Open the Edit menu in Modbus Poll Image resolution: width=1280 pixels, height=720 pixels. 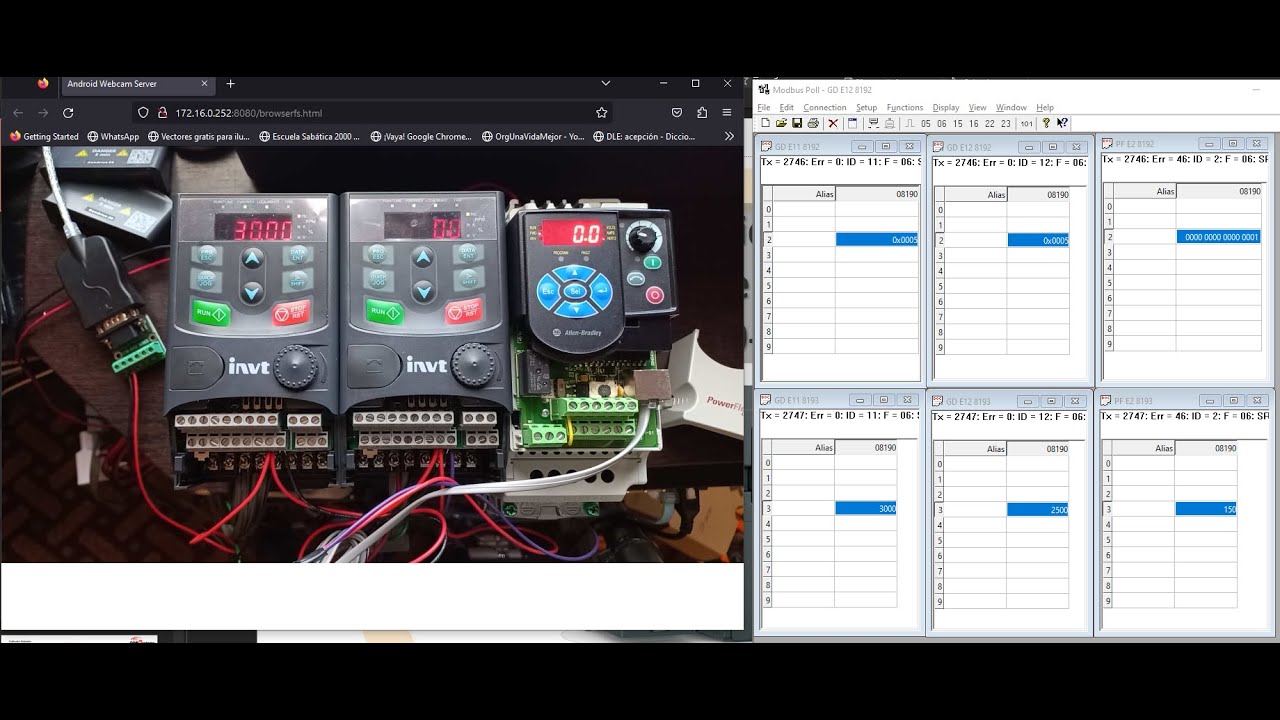787,107
